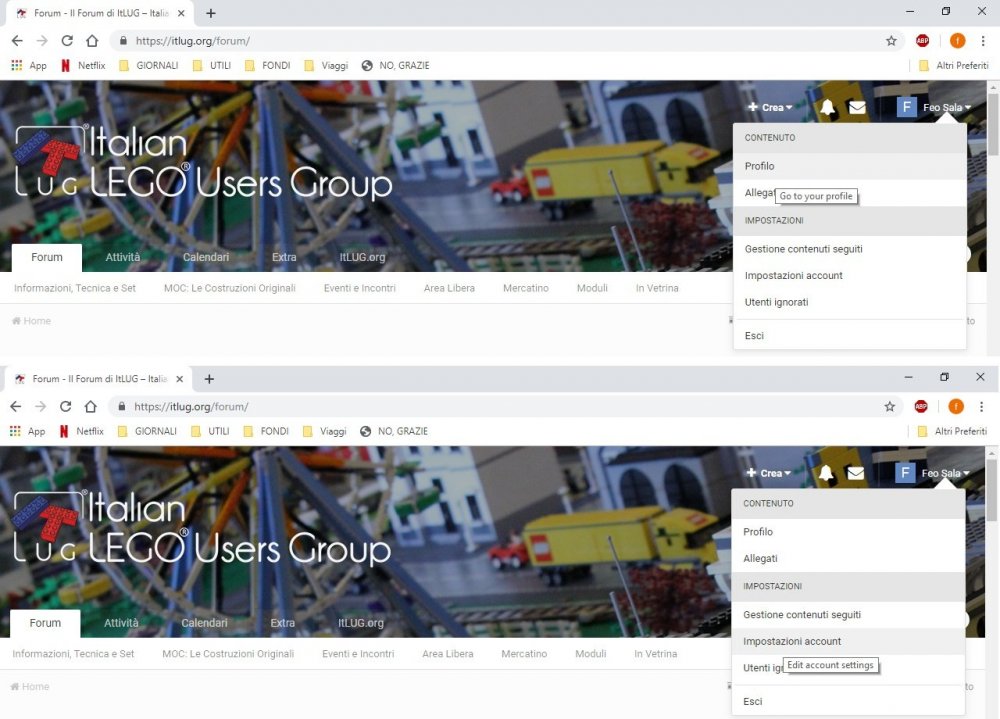Open the ItLUG.org tab in the lower window
The image size is (1000, 719).
click(361, 623)
